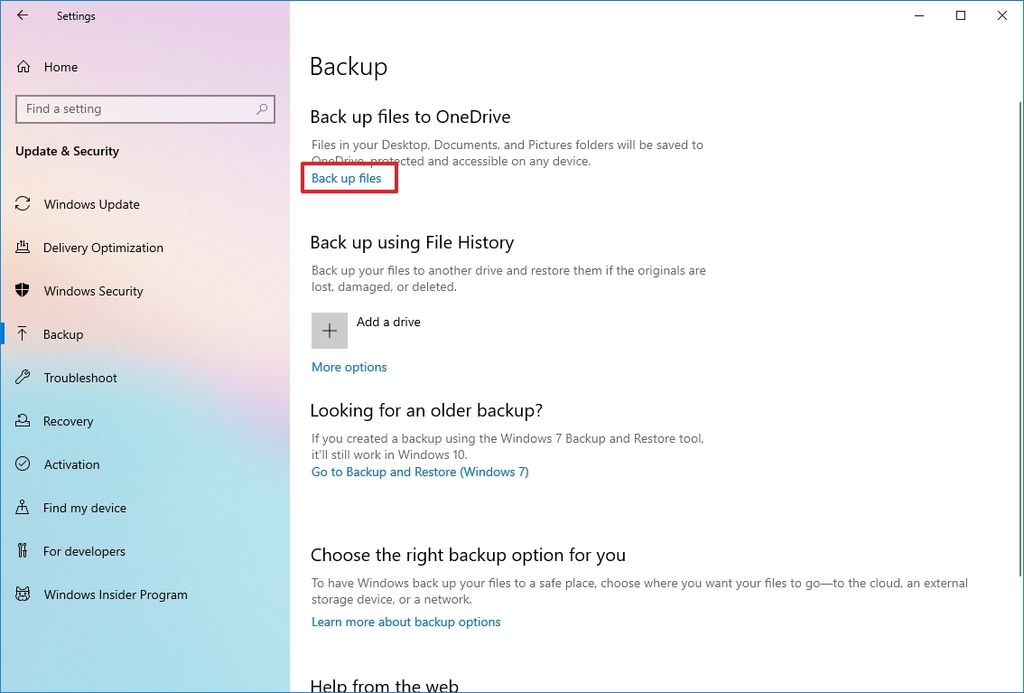Open Activation settings
Image resolution: width=1024 pixels, height=693 pixels.
click(x=71, y=464)
